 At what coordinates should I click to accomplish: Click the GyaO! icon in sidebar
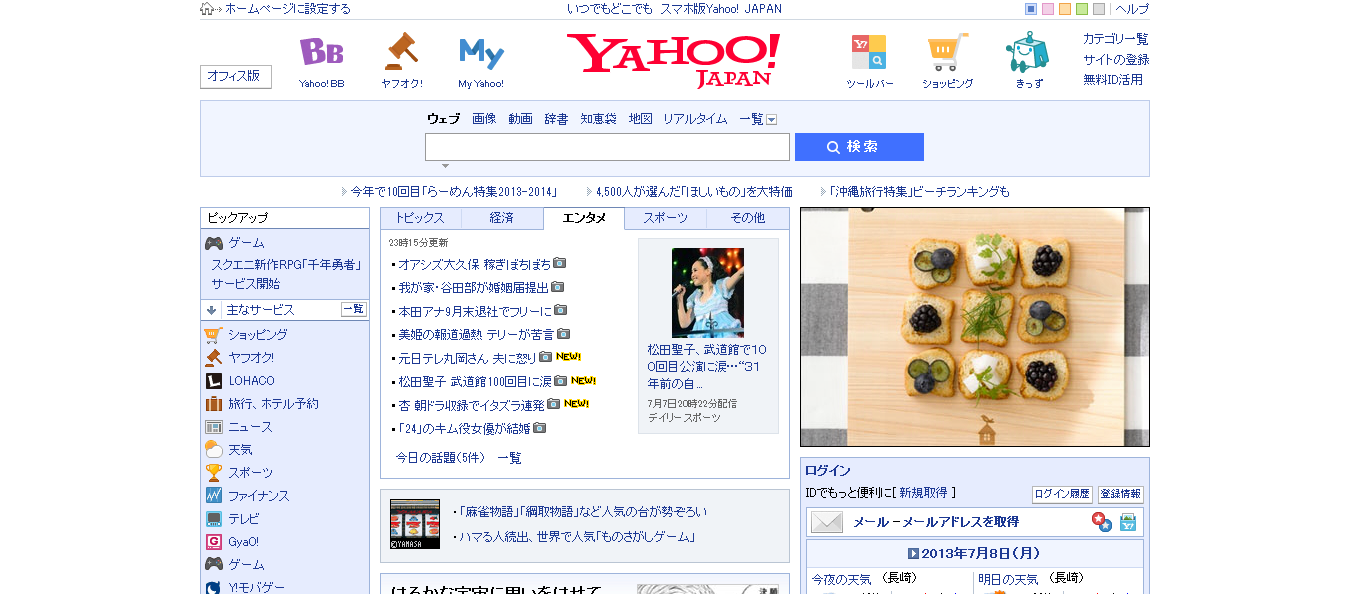213,542
